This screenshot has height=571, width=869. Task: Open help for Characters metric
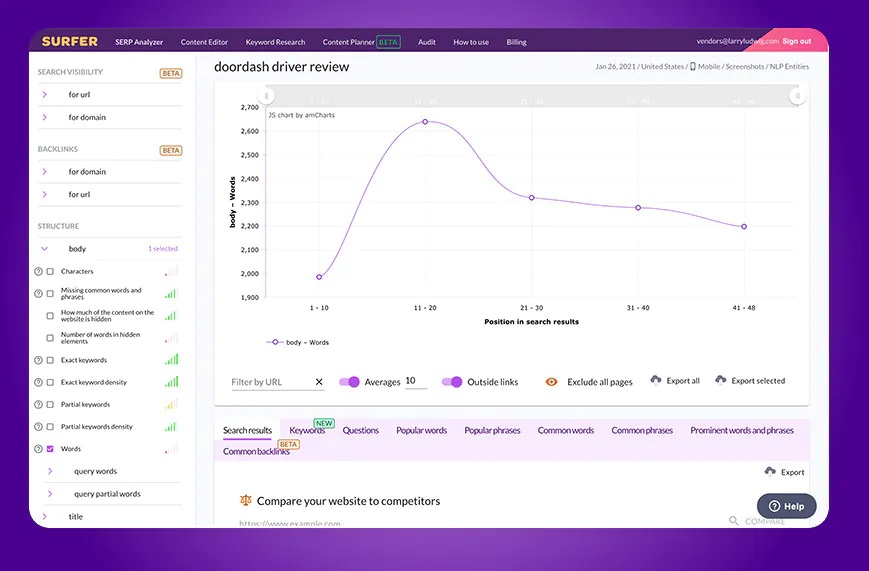[x=38, y=272]
